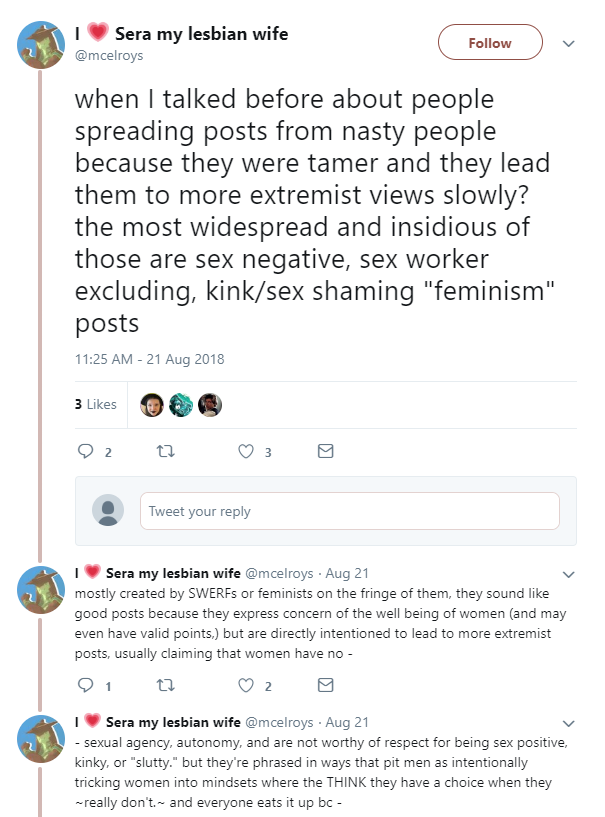Reply to first thread reply tweet

(86, 686)
